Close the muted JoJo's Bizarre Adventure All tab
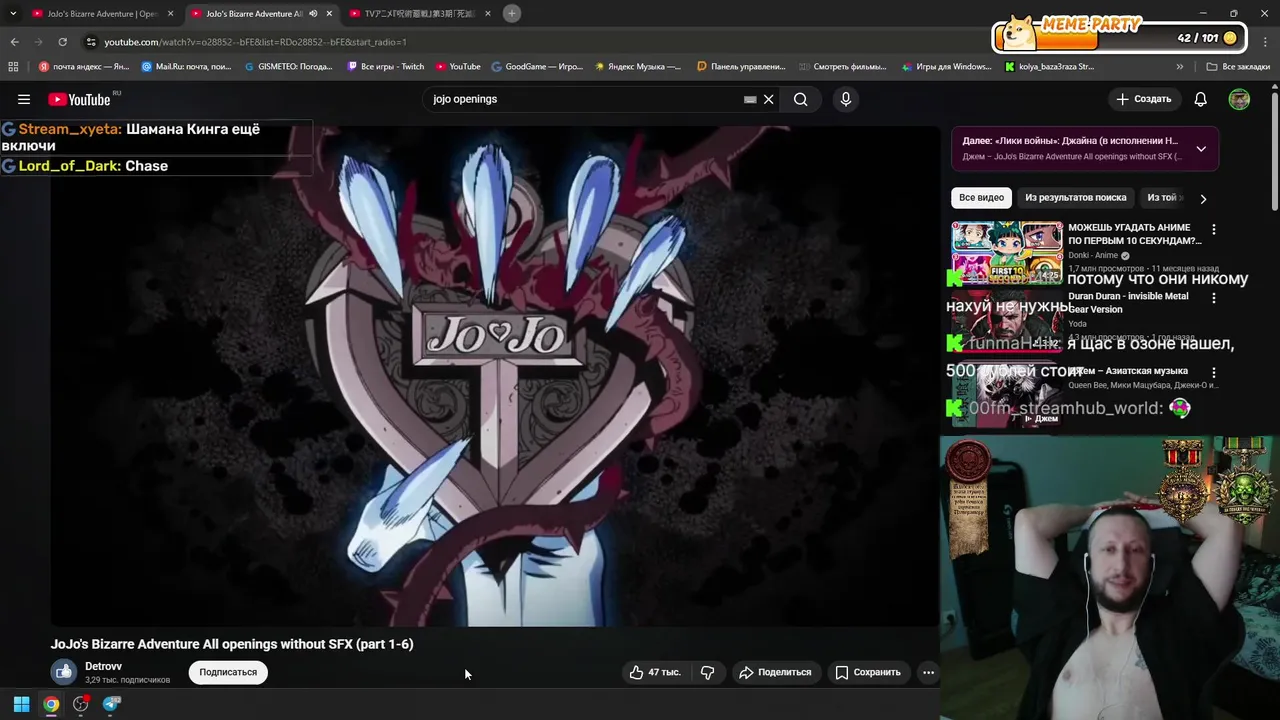This screenshot has height=720, width=1280. pos(329,14)
